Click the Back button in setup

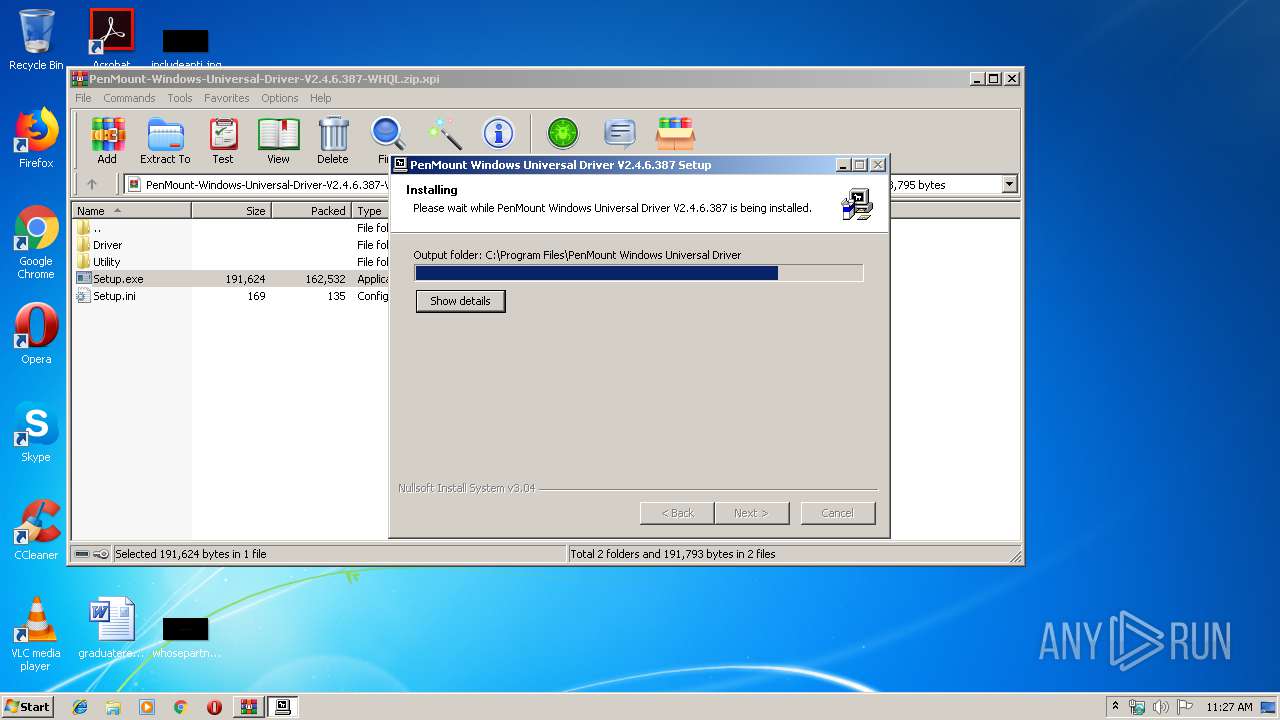point(677,513)
